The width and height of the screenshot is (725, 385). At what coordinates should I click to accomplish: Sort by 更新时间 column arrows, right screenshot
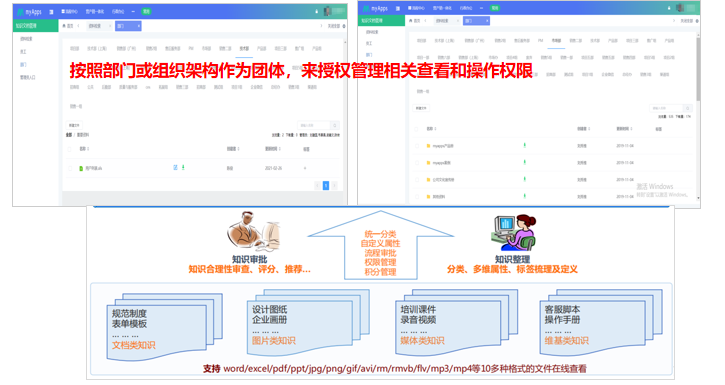[631, 129]
